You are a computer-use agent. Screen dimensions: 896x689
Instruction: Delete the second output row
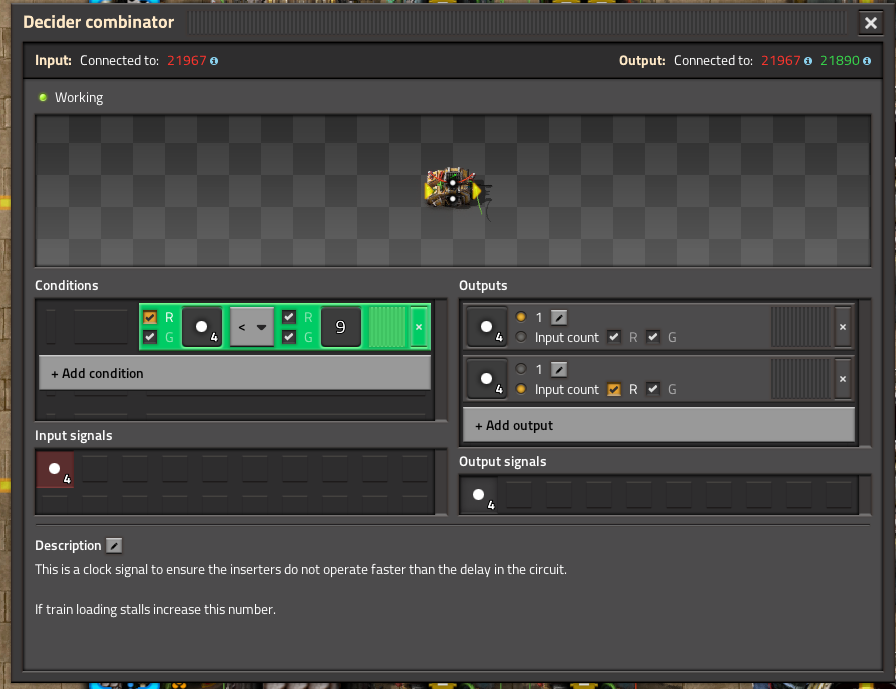[843, 379]
